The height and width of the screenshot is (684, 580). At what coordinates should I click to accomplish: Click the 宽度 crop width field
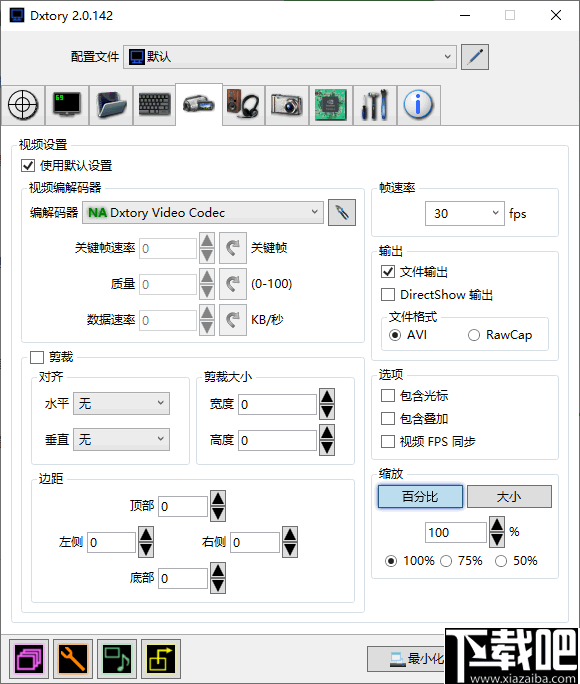point(277,404)
